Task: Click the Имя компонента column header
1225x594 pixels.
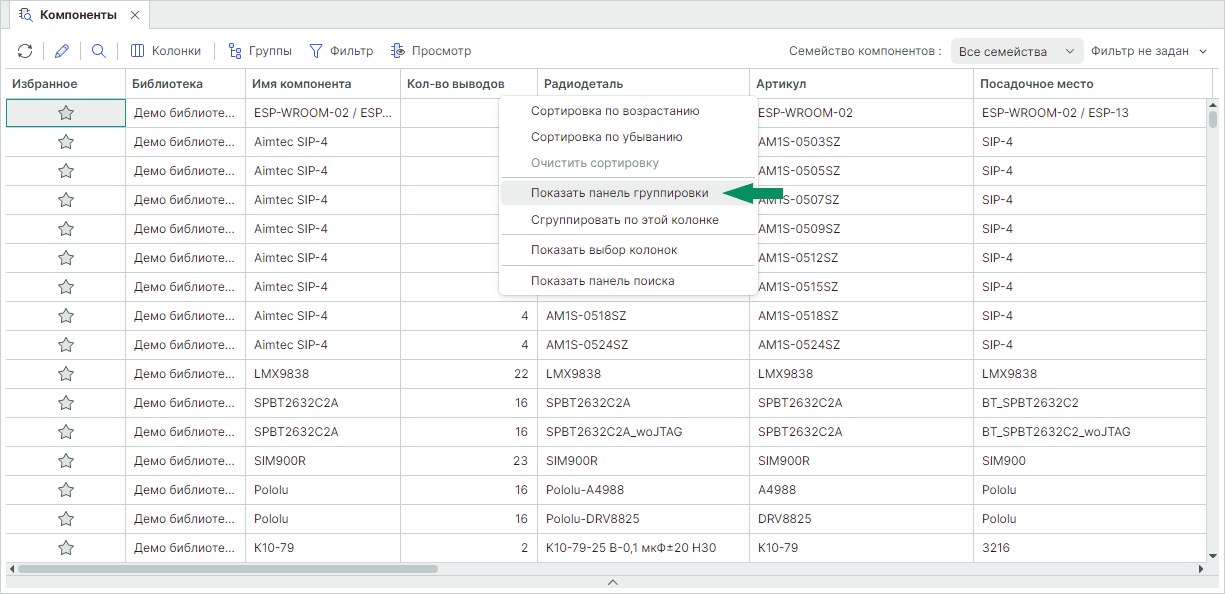Action: [323, 84]
